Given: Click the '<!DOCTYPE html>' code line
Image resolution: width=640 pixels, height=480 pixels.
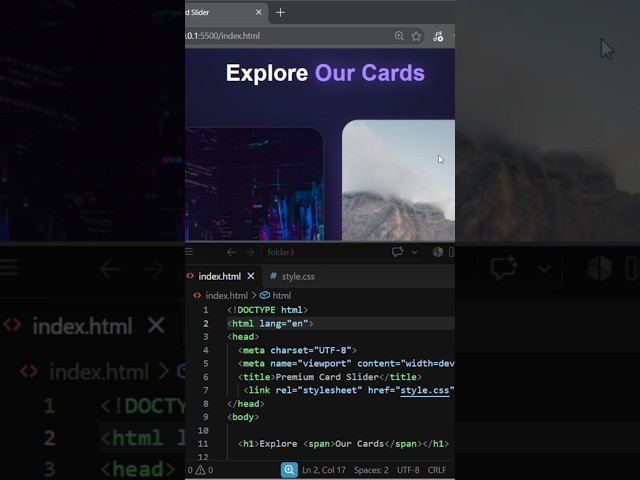Looking at the screenshot, I should pyautogui.click(x=267, y=310).
